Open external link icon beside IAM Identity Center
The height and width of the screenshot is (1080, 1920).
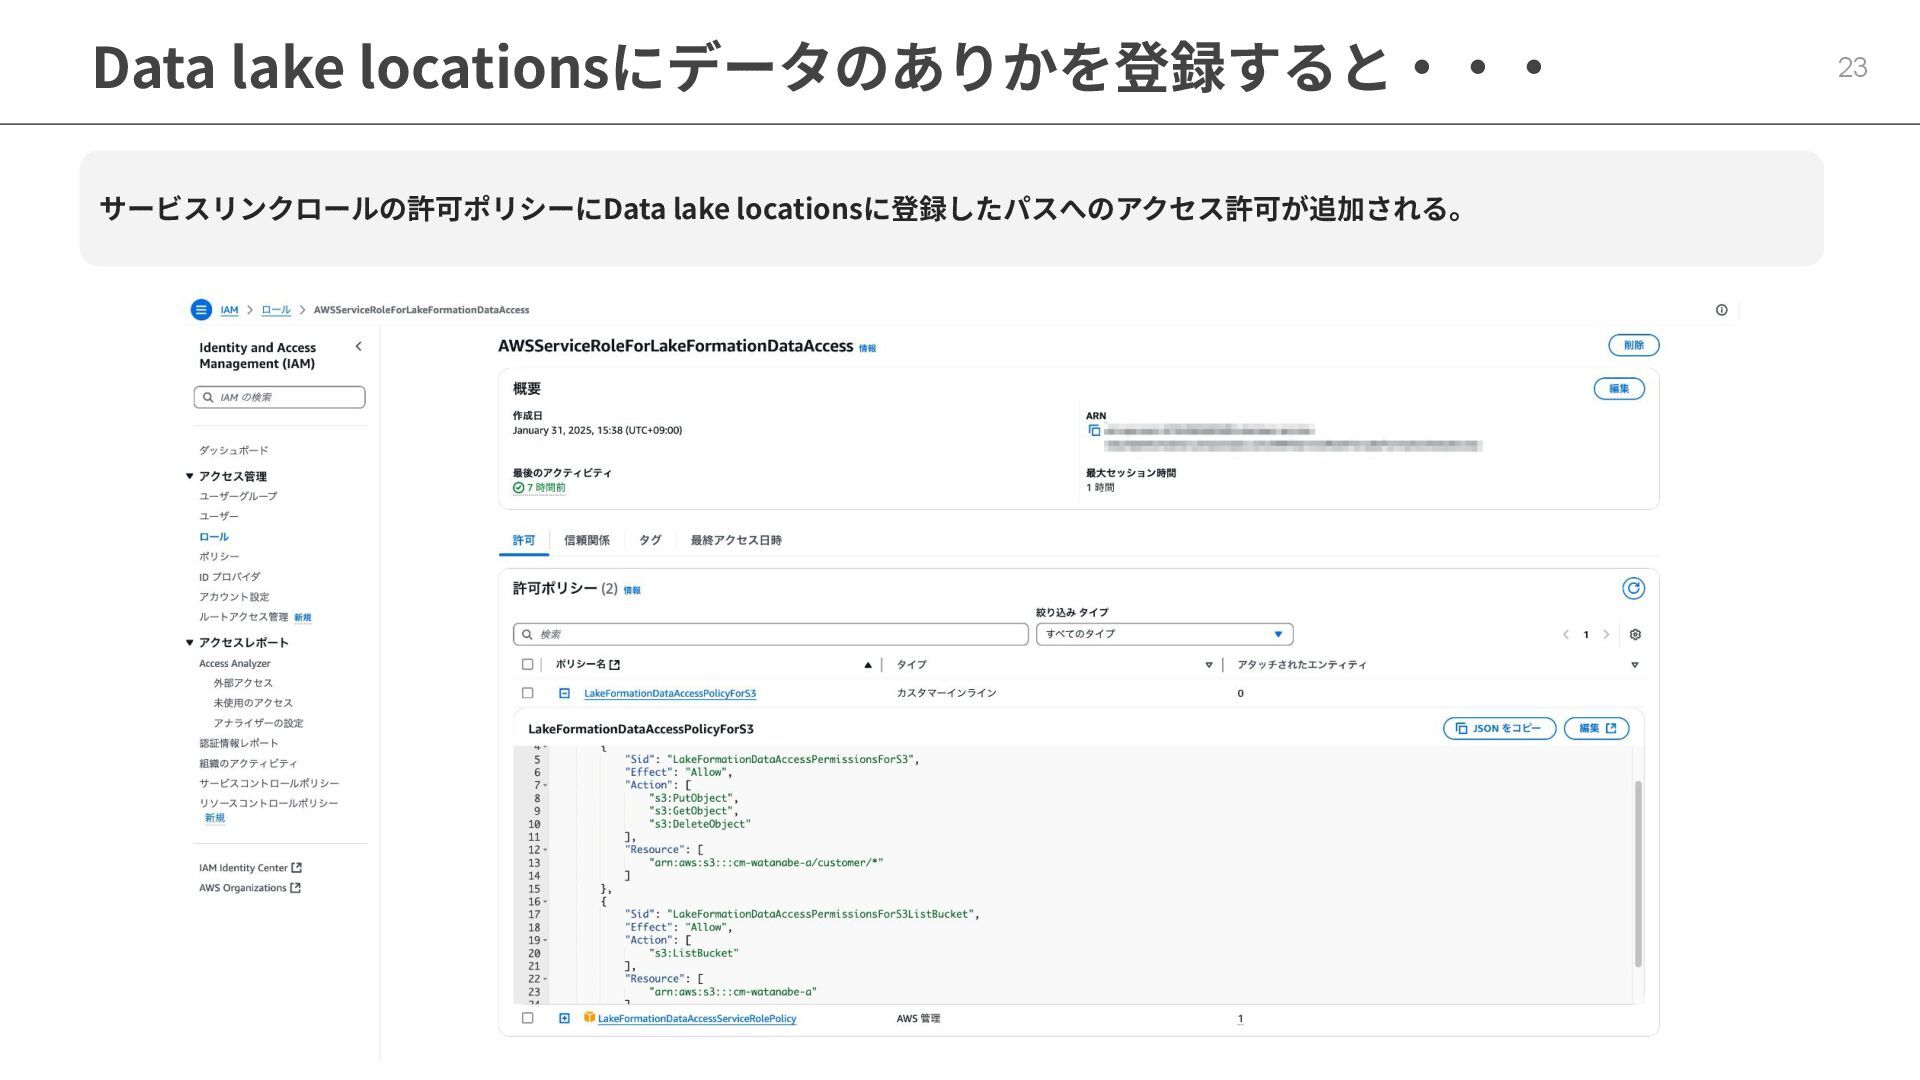click(x=296, y=868)
